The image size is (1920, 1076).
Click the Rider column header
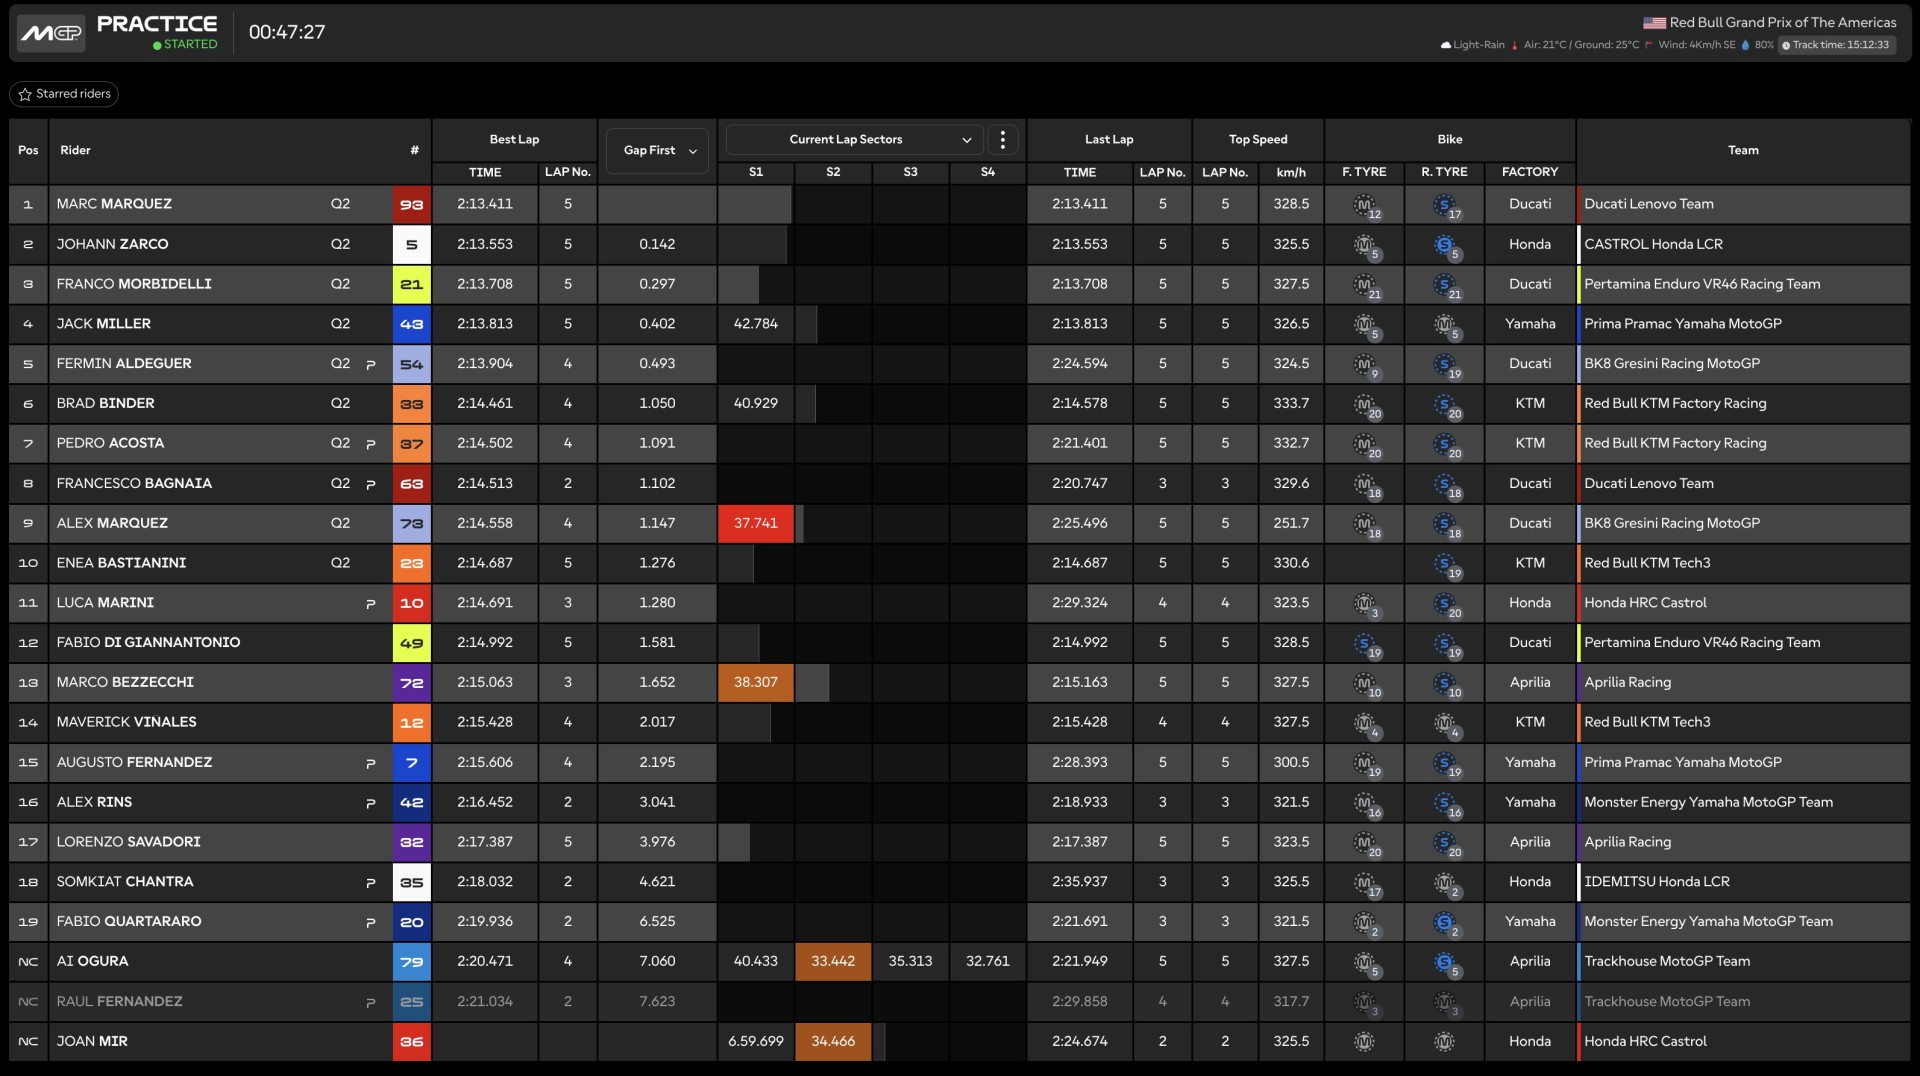click(x=75, y=151)
